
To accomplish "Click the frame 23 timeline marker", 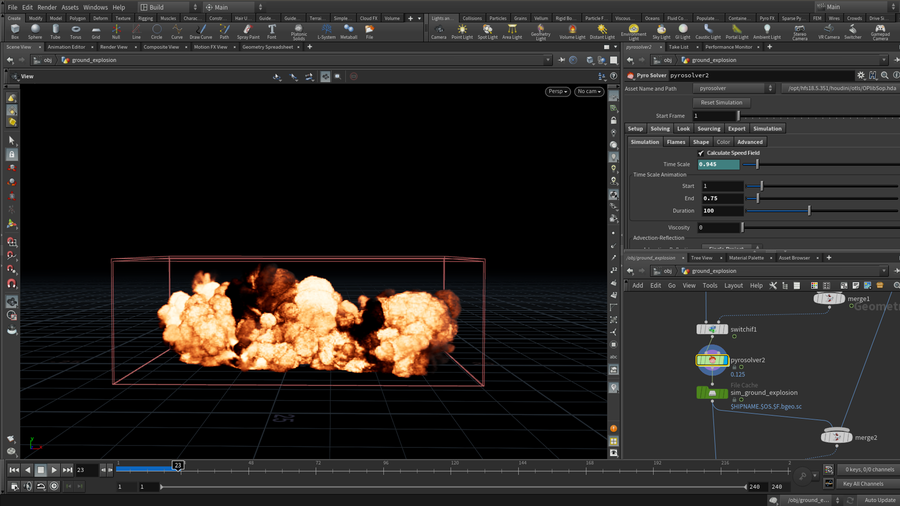I will (x=178, y=466).
